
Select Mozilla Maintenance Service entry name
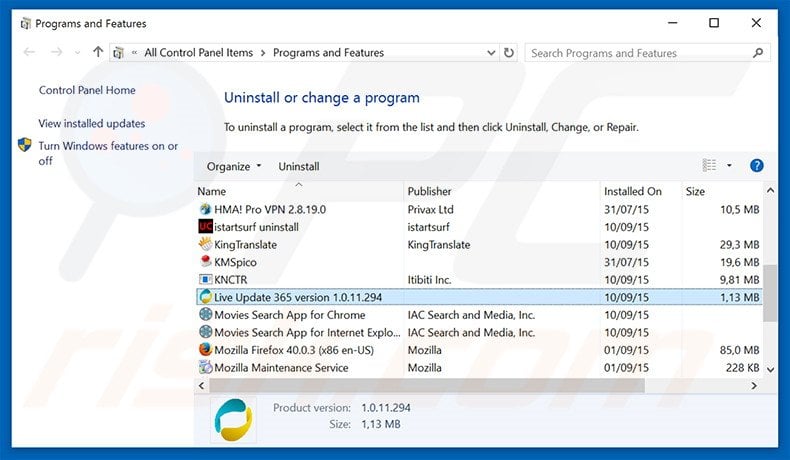click(x=281, y=368)
